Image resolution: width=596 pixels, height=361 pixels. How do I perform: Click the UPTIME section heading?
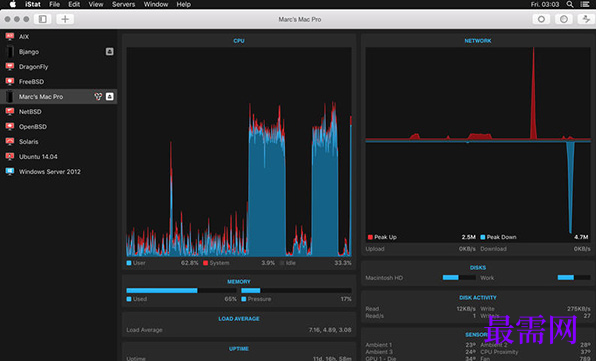pyautogui.click(x=239, y=348)
